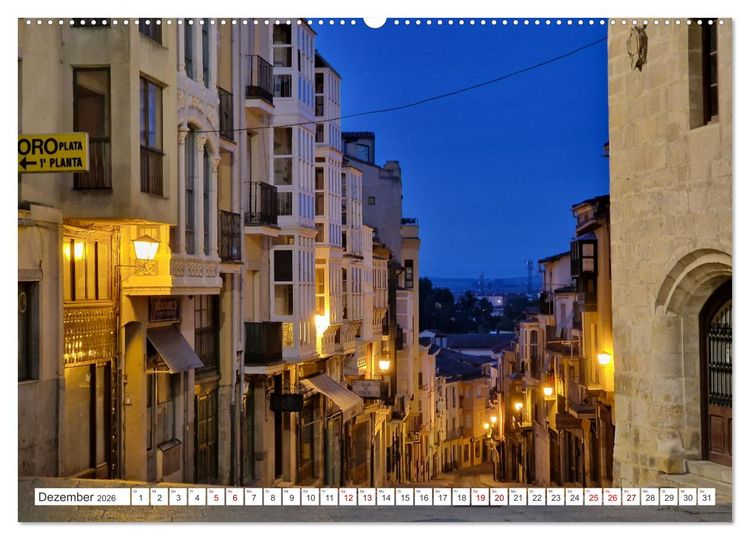750x540 pixels.
Task: Select the red day 26 cell
Action: (612, 497)
